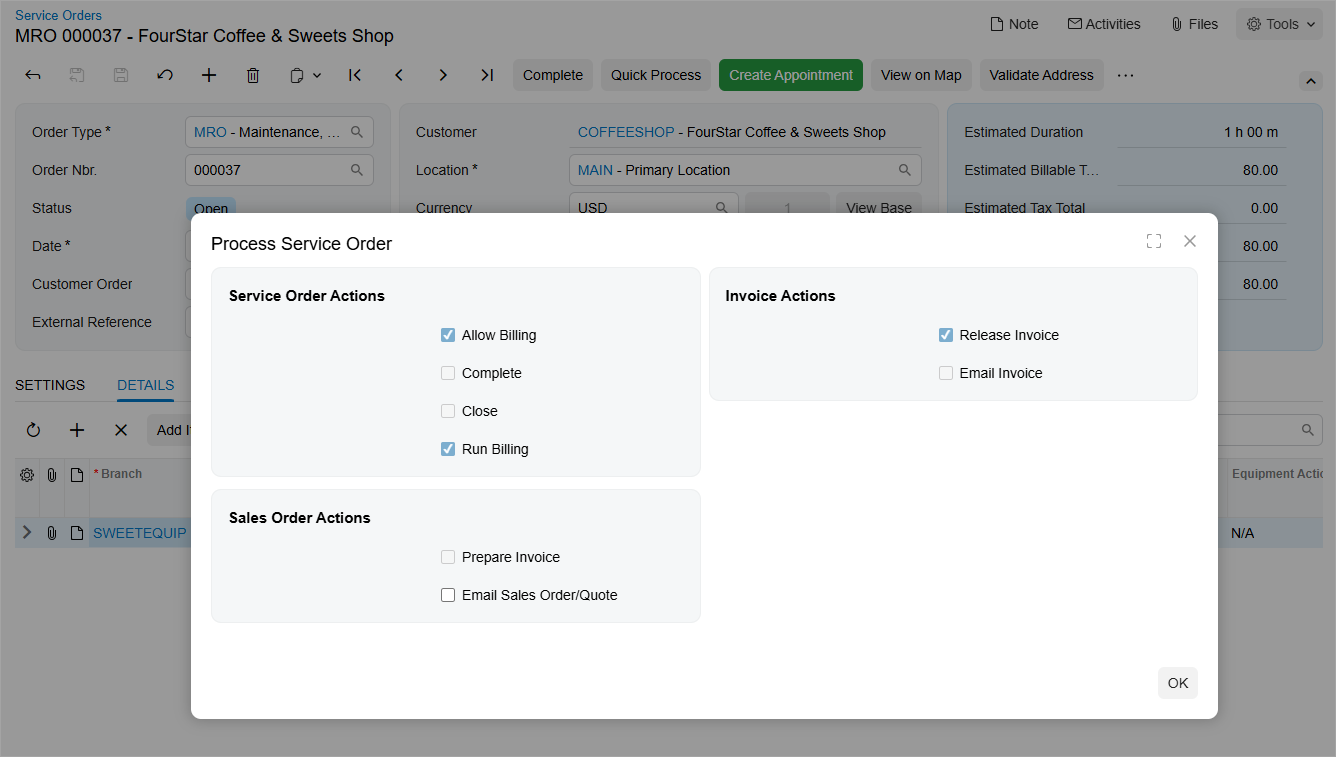Open the SWEETEQUIP branch link
The image size is (1336, 757).
(140, 533)
